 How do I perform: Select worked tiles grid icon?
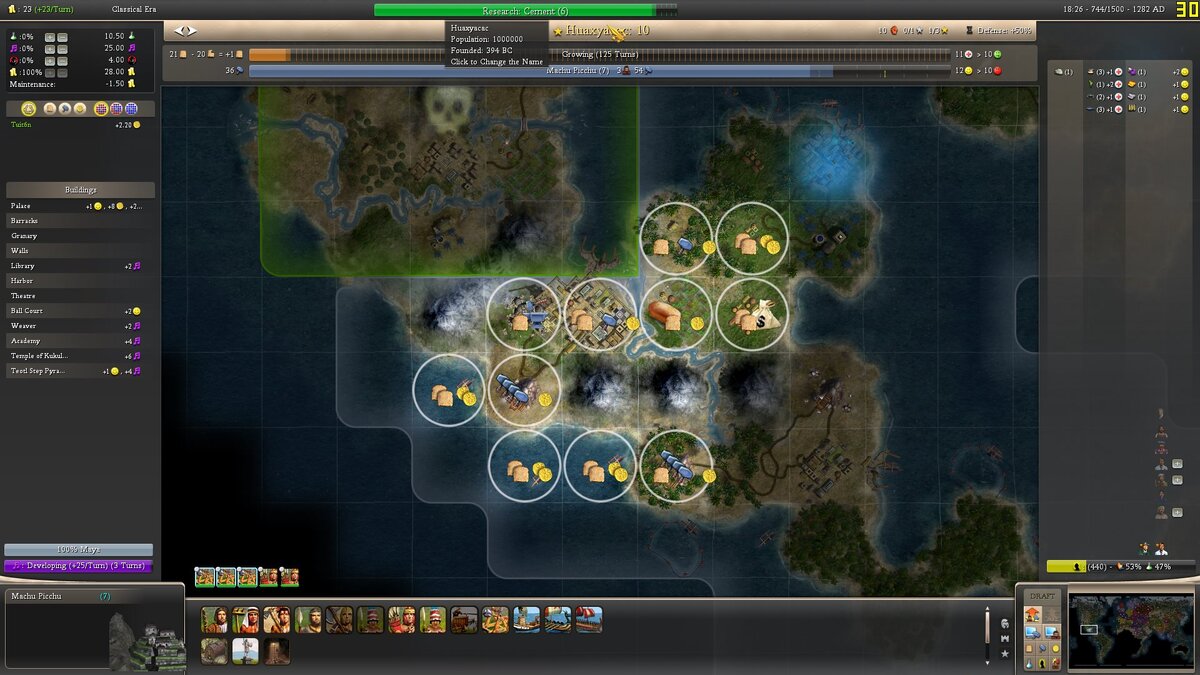[x=101, y=109]
